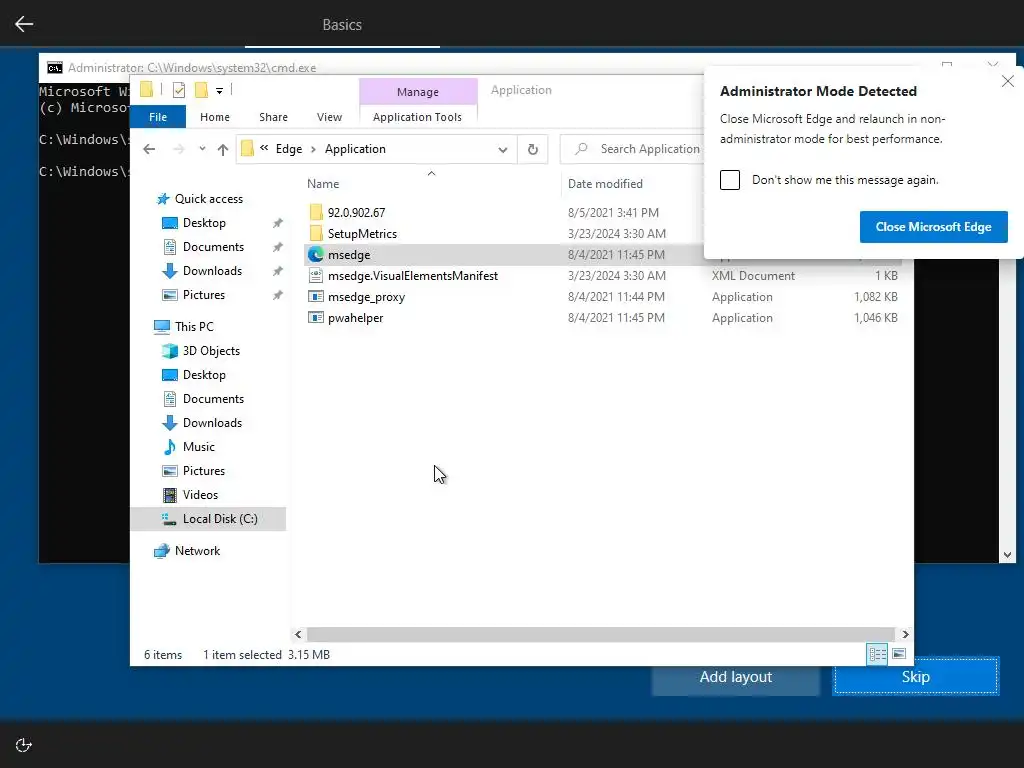Click the ease of access icon at bottom-left

tap(24, 745)
